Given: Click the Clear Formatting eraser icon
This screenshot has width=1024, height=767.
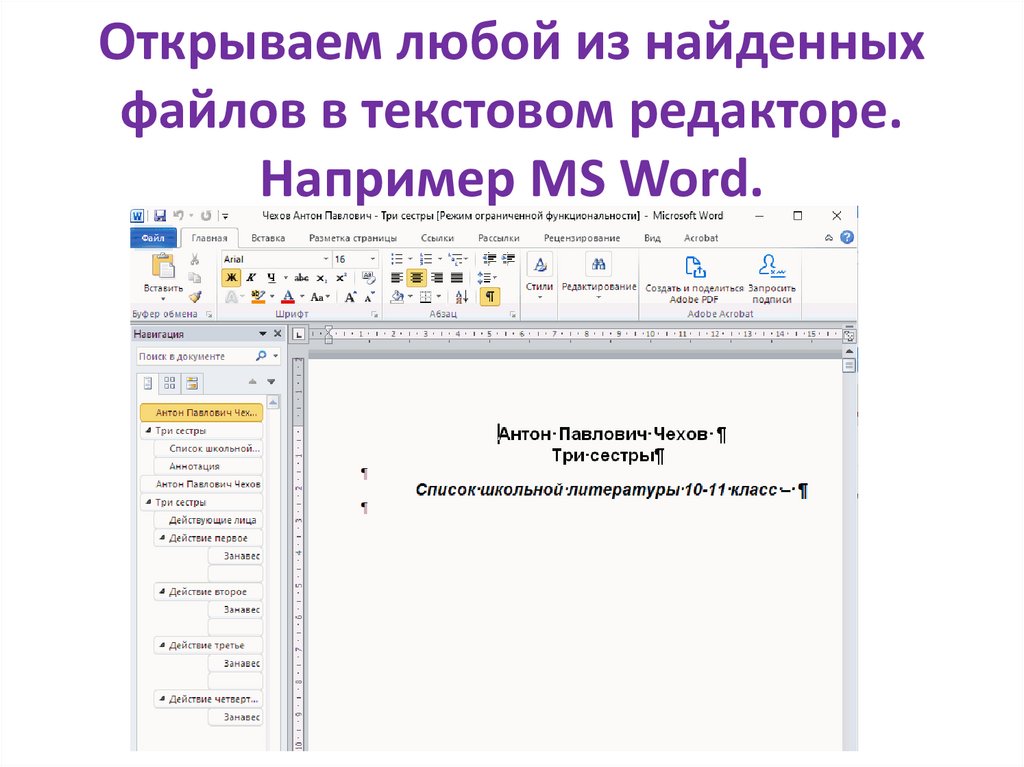Looking at the screenshot, I should (x=369, y=278).
